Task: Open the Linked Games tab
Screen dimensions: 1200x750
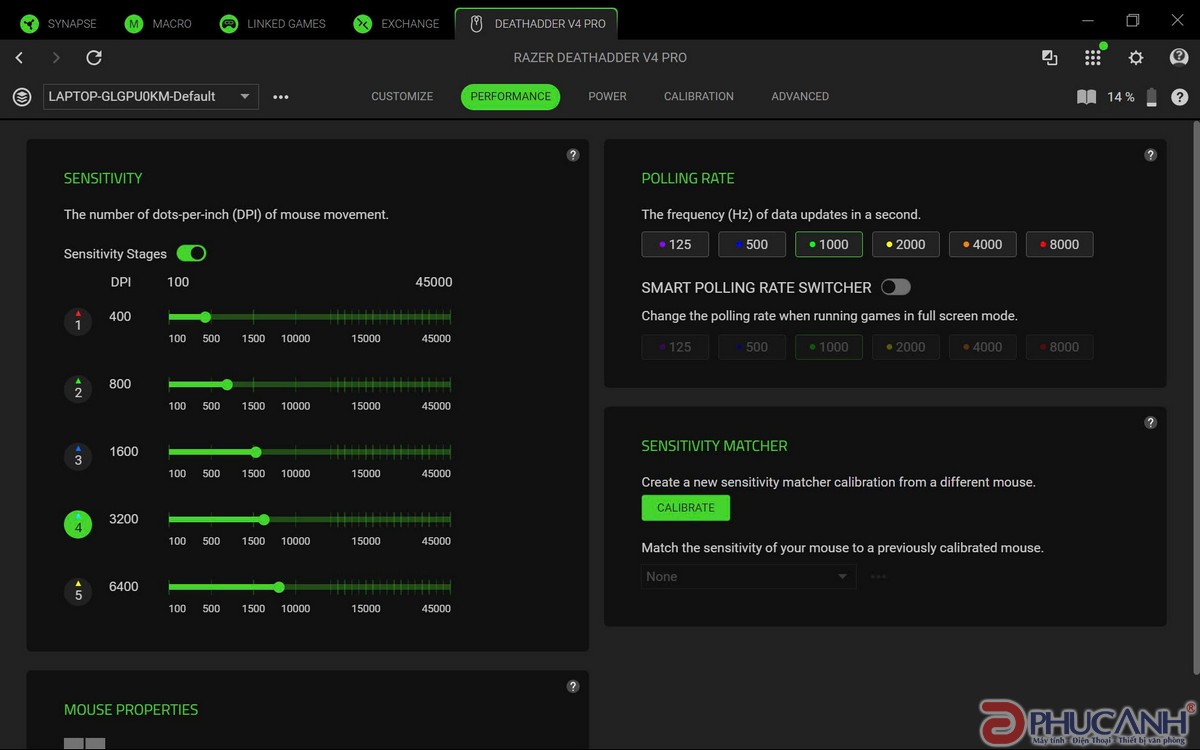Action: (x=273, y=23)
